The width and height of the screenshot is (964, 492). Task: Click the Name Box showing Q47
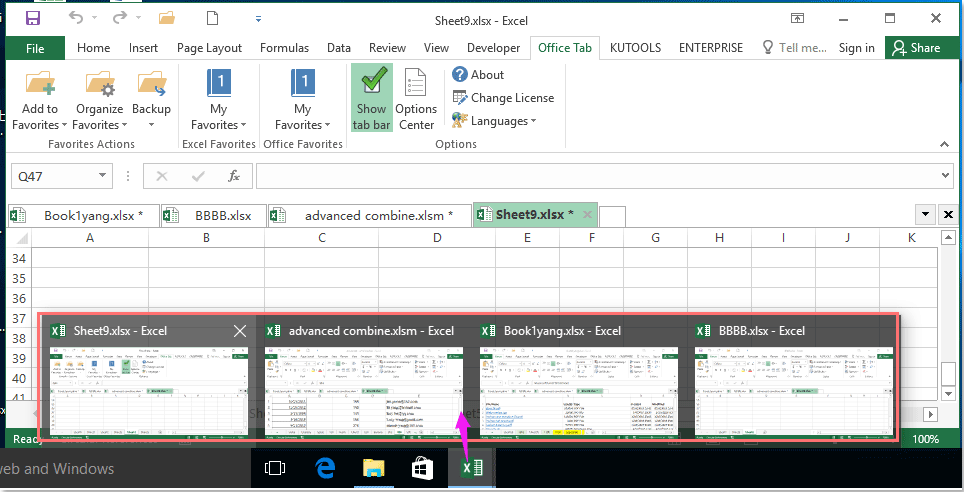(x=53, y=177)
